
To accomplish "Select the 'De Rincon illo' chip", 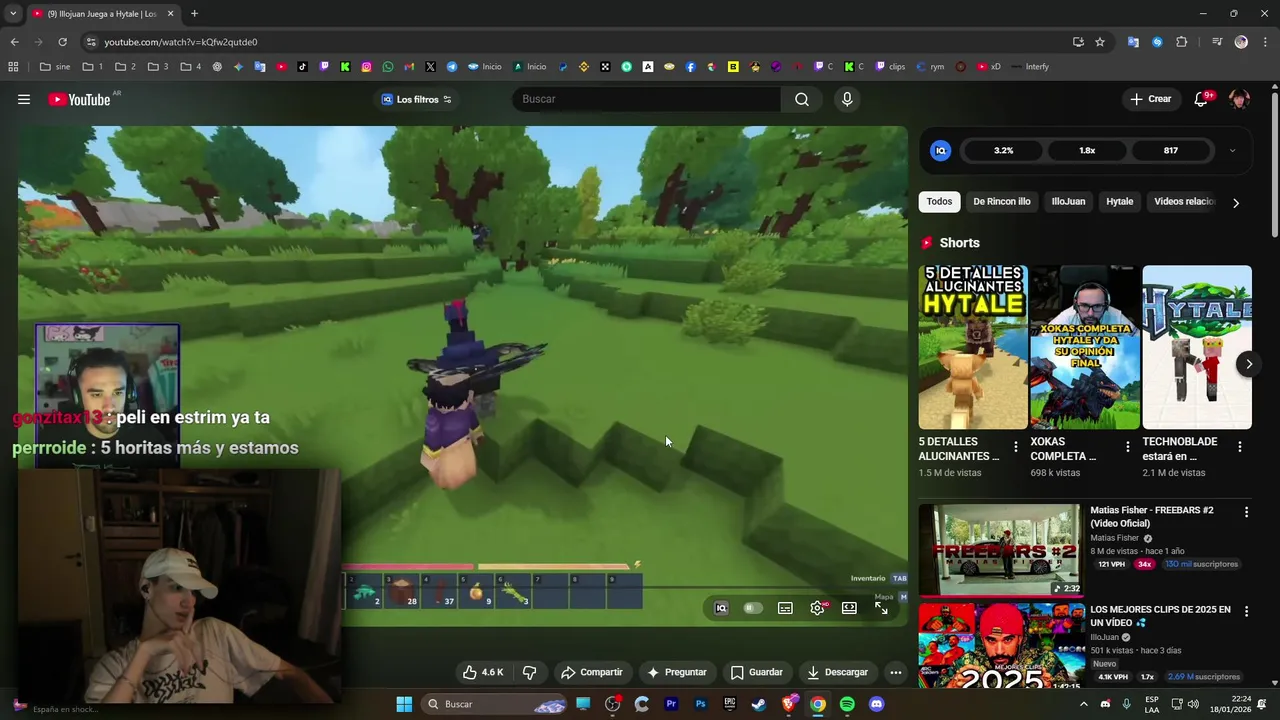I will point(1002,202).
